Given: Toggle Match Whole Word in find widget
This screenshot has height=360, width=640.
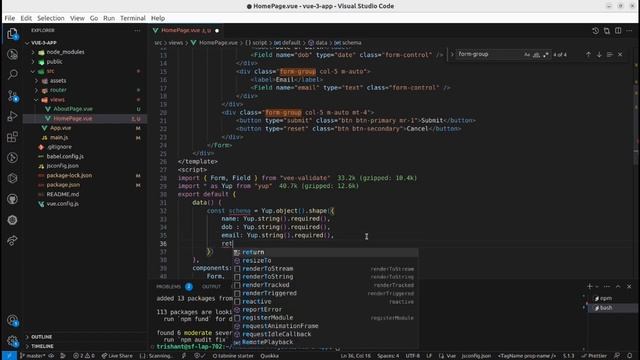Looking at the screenshot, I should pos(536,54).
